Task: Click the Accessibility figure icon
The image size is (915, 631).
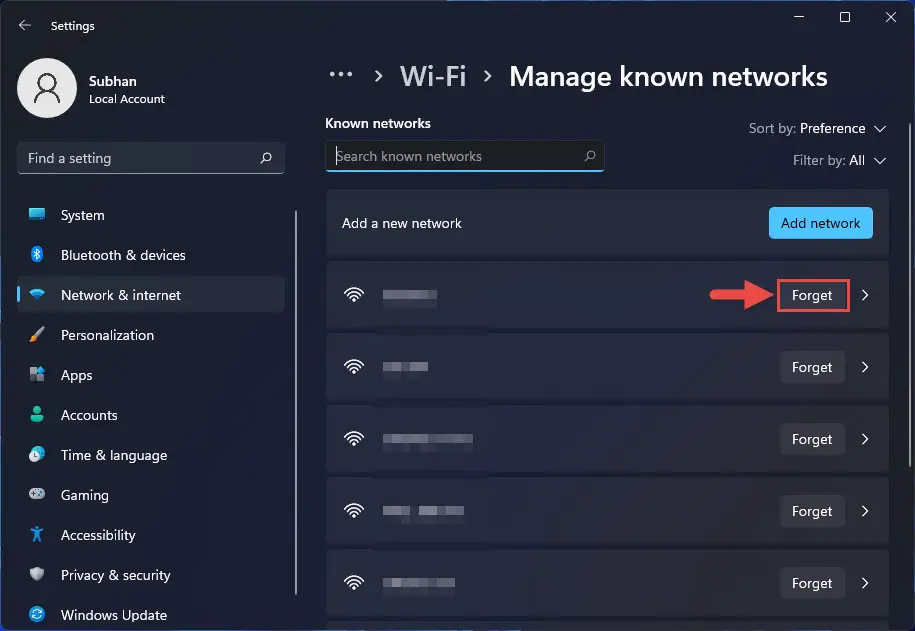Action: [37, 534]
